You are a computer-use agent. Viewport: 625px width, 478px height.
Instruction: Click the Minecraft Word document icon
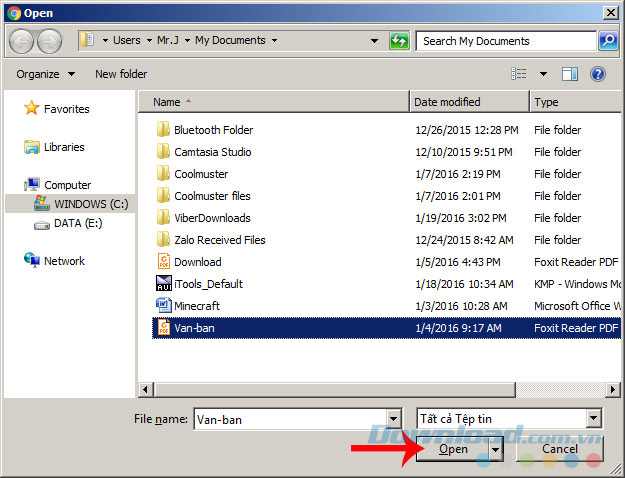pos(164,305)
